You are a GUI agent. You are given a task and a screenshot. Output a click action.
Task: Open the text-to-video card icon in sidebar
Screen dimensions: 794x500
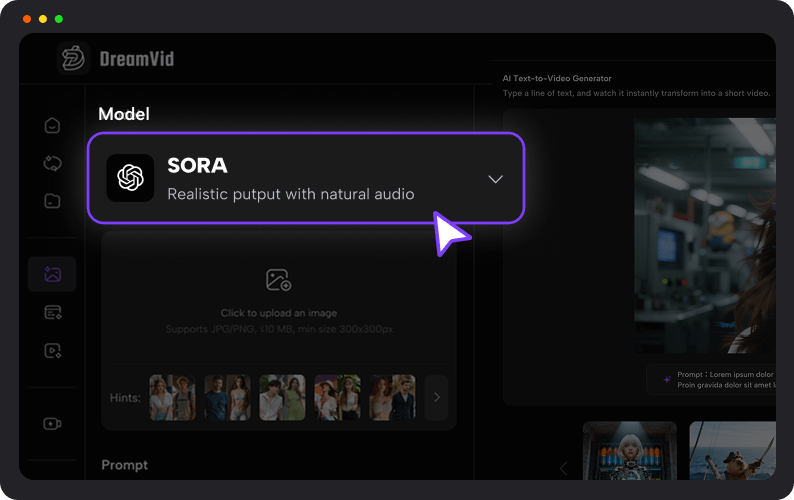click(x=53, y=312)
